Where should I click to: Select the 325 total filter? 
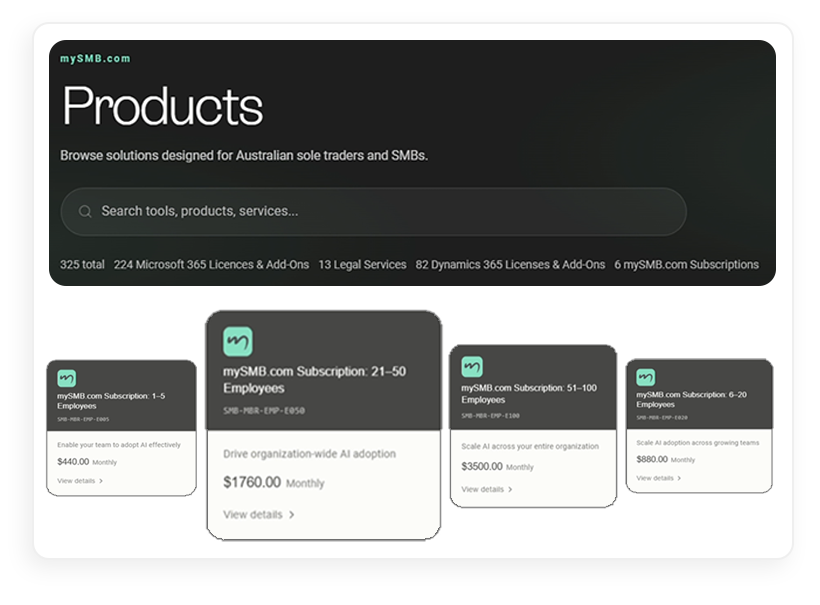(82, 265)
